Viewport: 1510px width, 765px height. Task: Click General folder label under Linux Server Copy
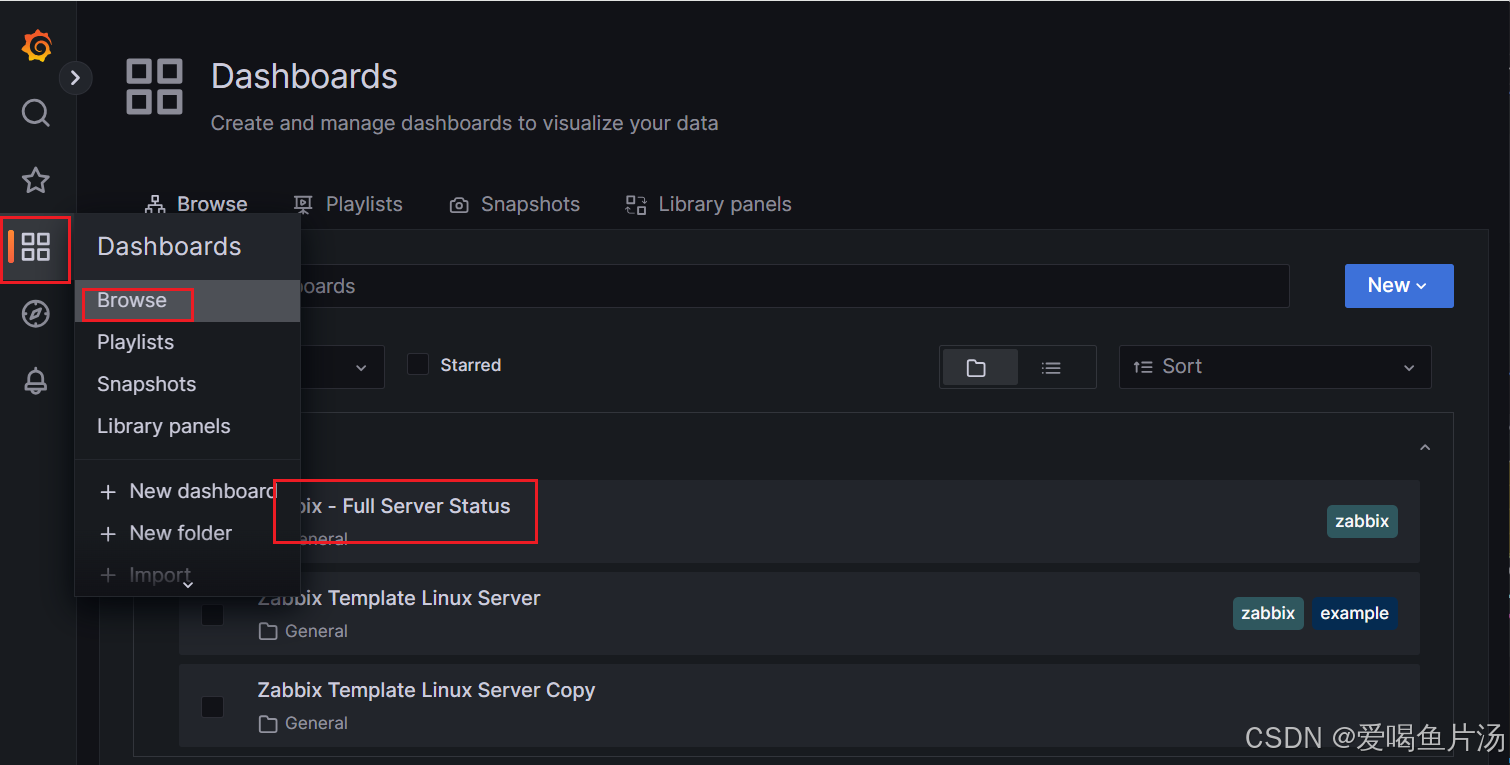coord(316,723)
